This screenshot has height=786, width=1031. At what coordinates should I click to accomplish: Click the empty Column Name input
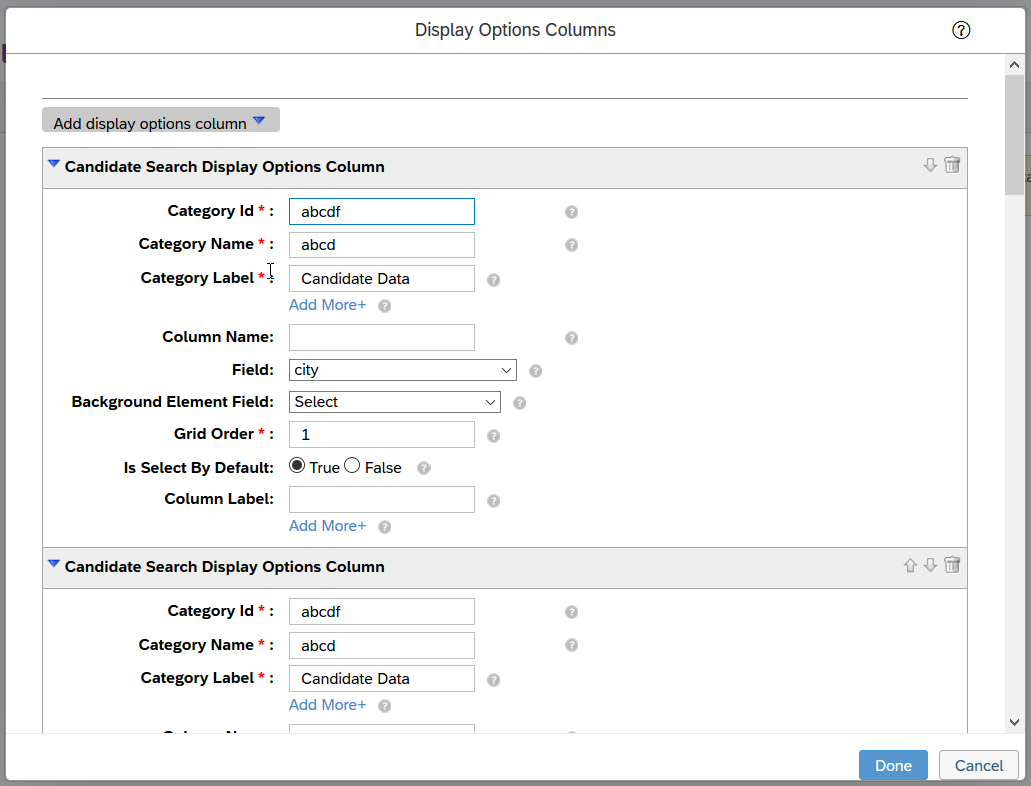point(381,337)
